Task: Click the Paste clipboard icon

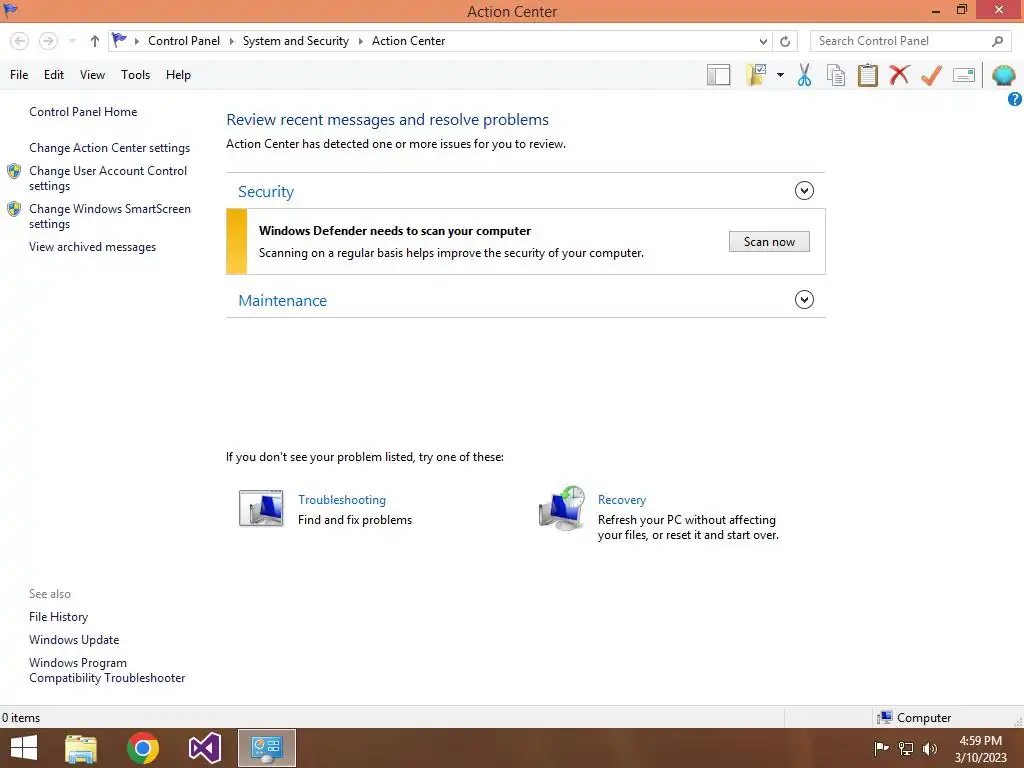Action: click(x=867, y=75)
